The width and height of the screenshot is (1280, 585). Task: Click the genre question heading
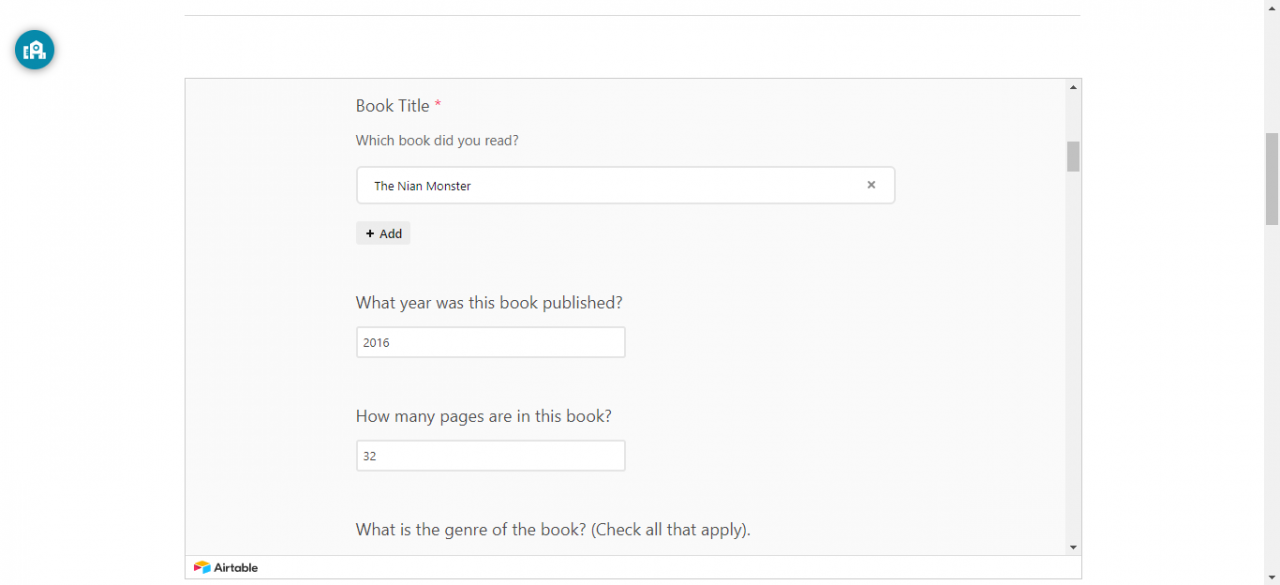click(x=553, y=529)
